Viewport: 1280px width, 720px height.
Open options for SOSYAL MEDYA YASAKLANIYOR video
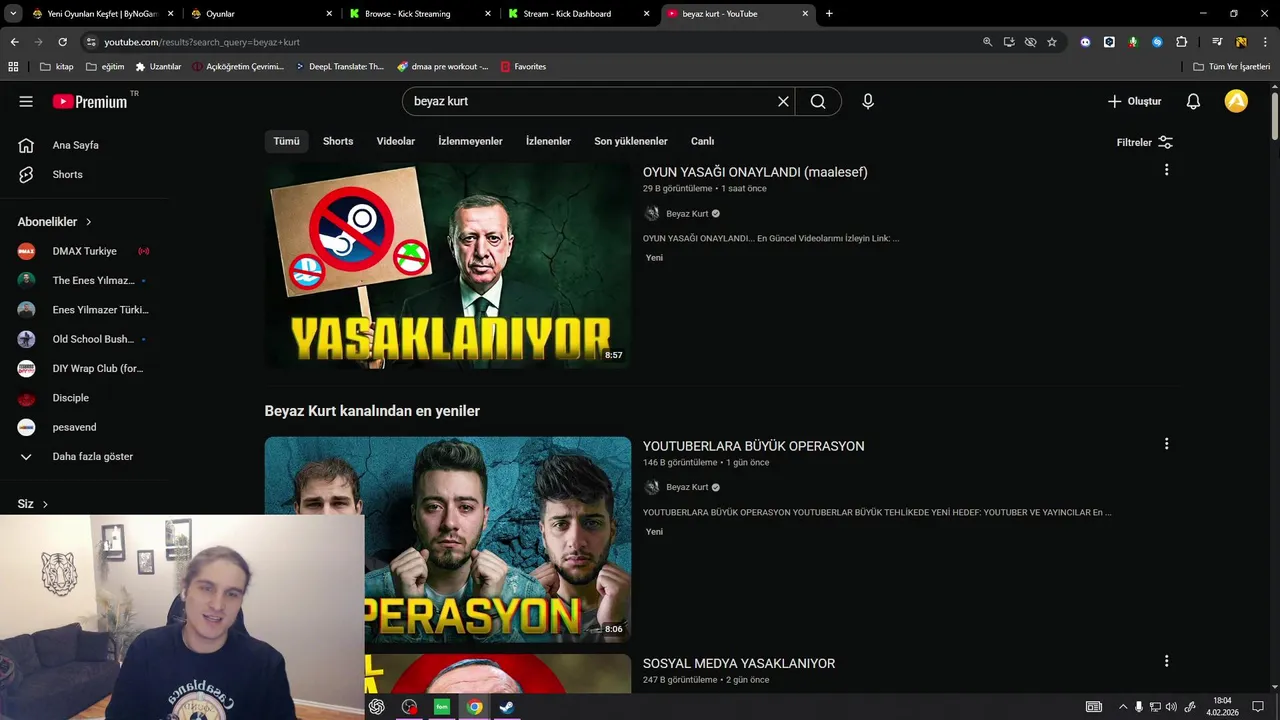pyautogui.click(x=1166, y=661)
